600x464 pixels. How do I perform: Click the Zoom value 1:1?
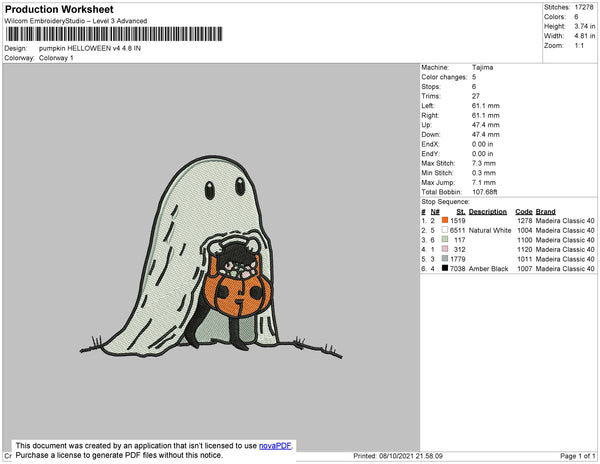pos(579,46)
